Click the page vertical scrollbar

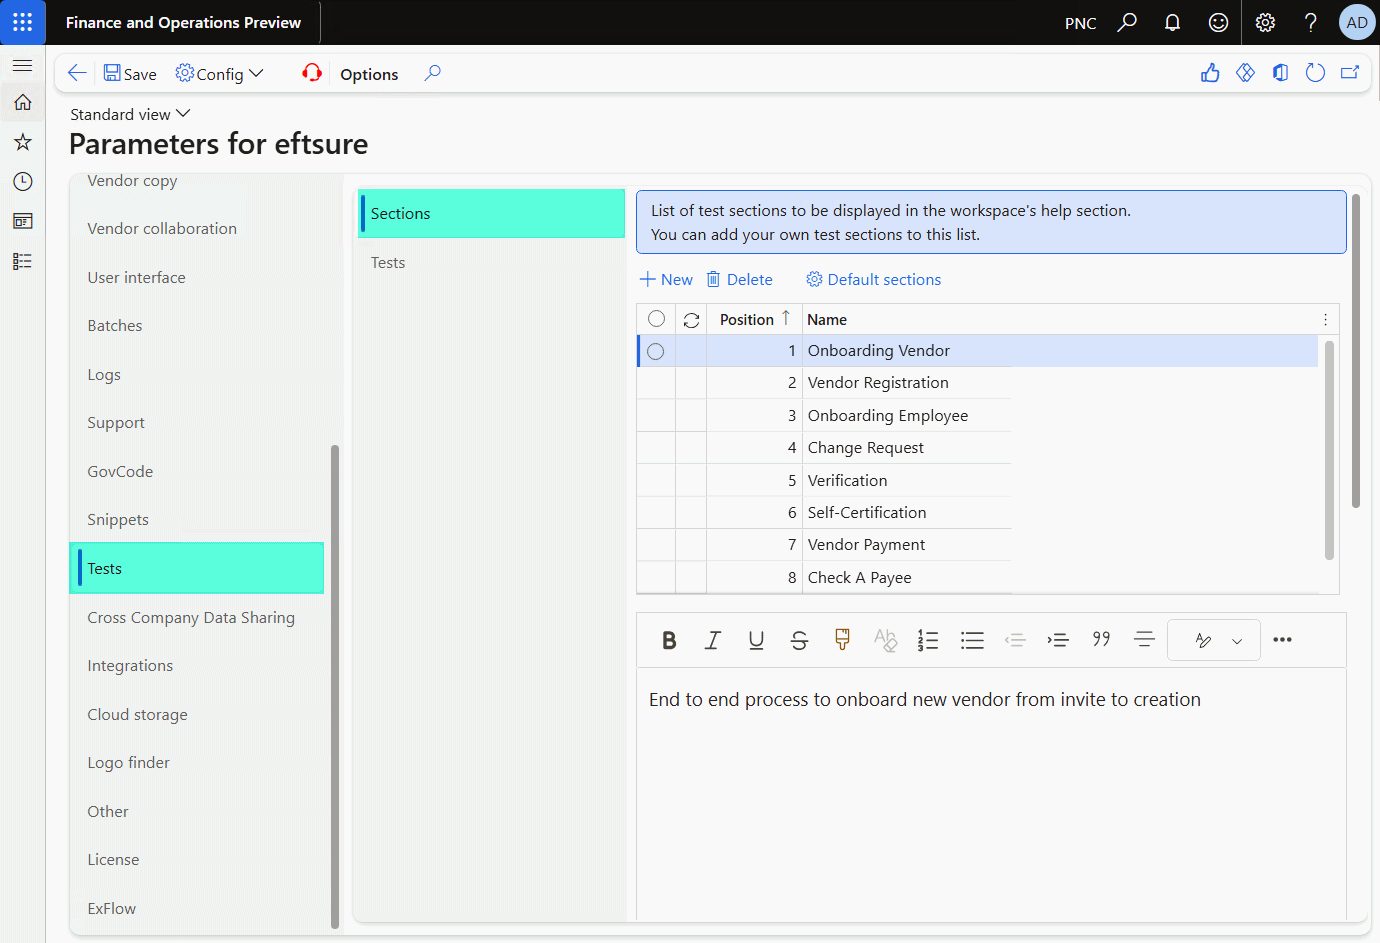pyautogui.click(x=1356, y=351)
